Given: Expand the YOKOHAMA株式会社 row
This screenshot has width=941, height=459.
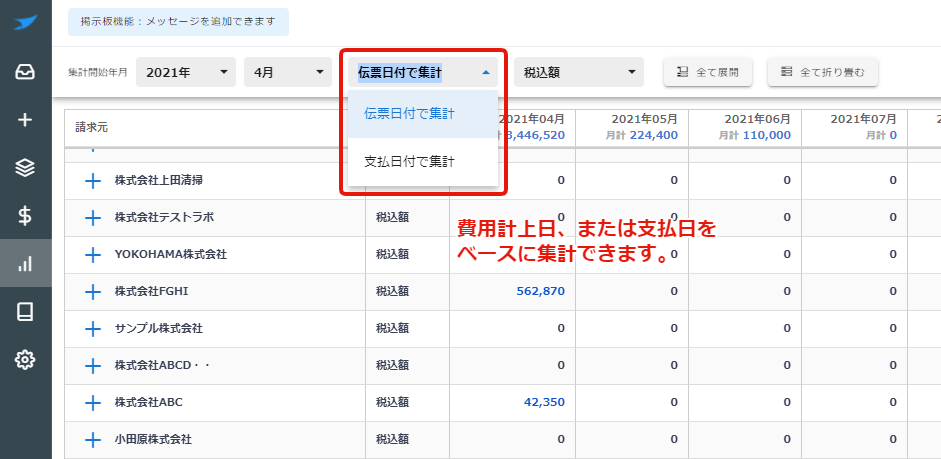Looking at the screenshot, I should coord(92,255).
